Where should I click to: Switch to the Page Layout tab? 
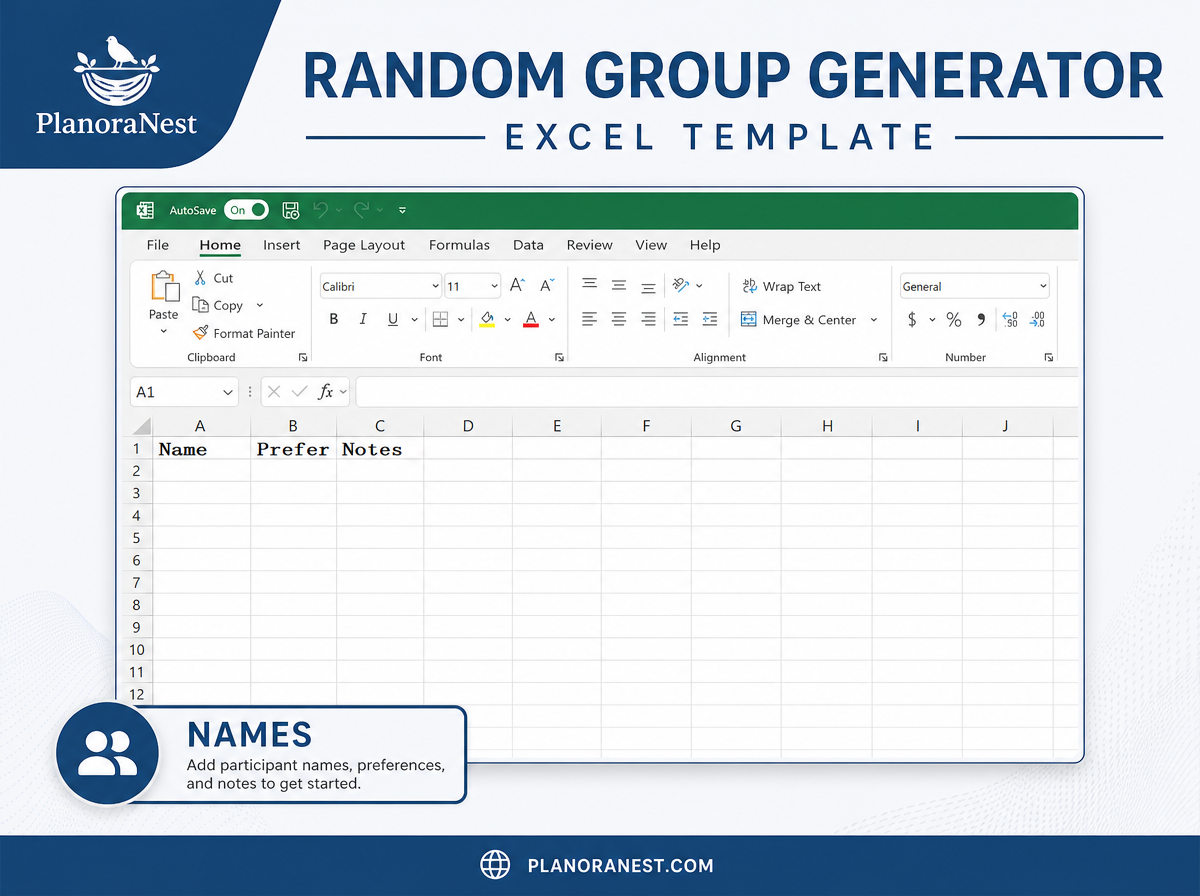364,245
